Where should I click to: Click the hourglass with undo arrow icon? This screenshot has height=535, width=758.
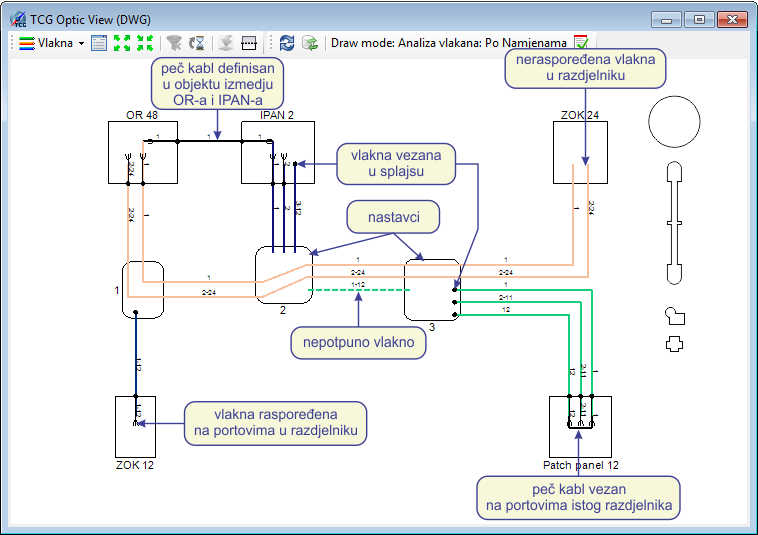tap(197, 43)
